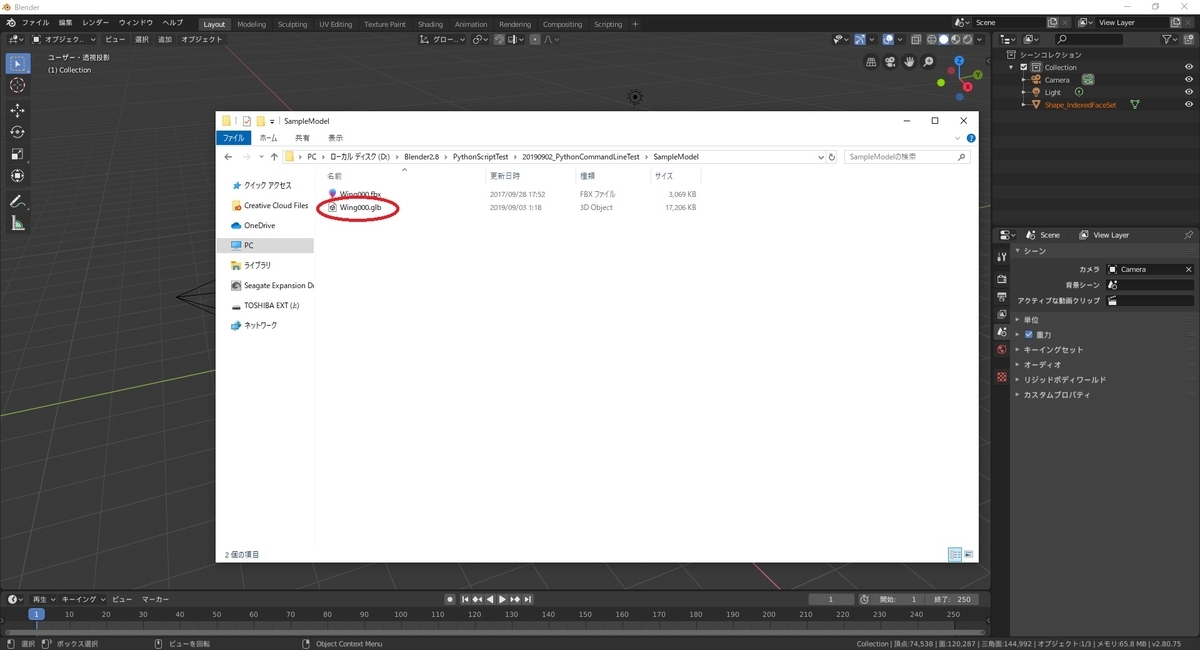The width and height of the screenshot is (1200, 650).
Task: Toggle the 重力 (gravity) checkbox
Action: pyautogui.click(x=1028, y=334)
